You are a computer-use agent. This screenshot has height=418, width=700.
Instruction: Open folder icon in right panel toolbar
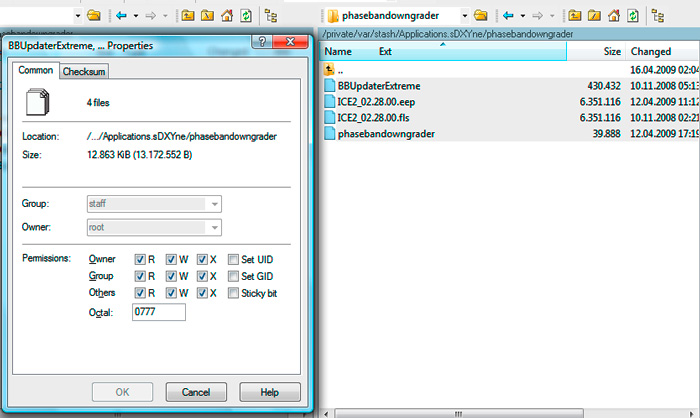pyautogui.click(x=480, y=16)
